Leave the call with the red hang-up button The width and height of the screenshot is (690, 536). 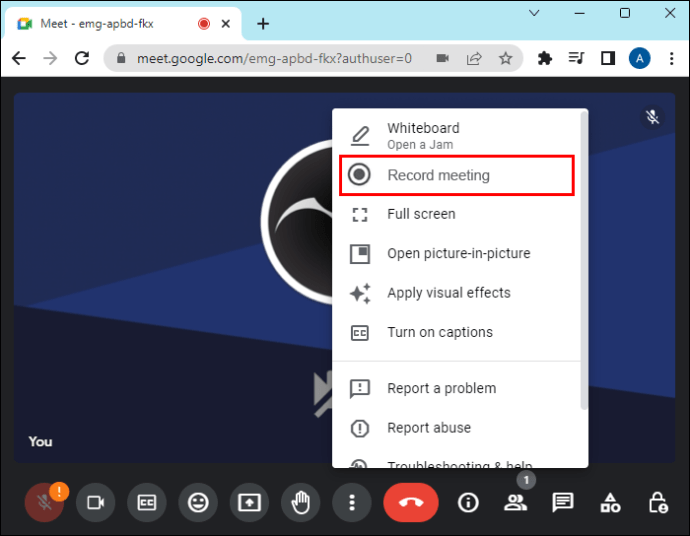411,503
